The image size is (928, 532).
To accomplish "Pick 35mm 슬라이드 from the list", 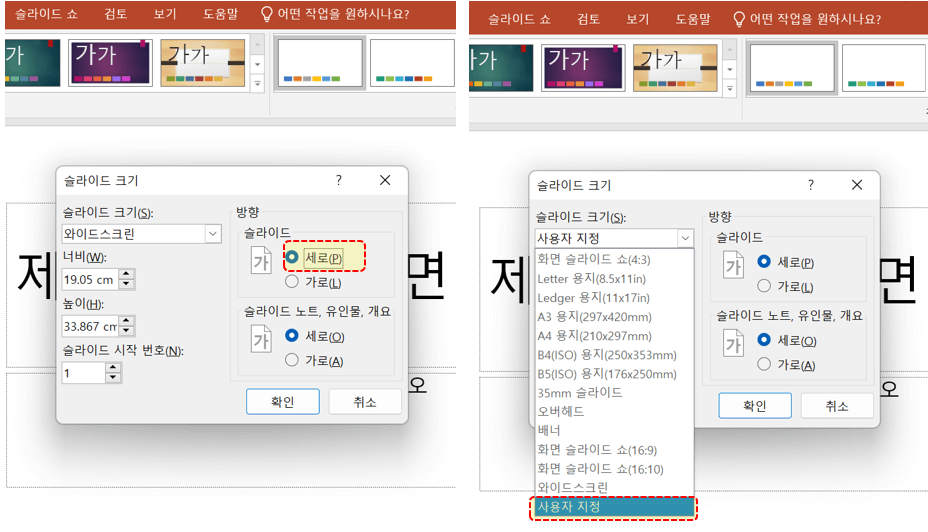I will [614, 392].
